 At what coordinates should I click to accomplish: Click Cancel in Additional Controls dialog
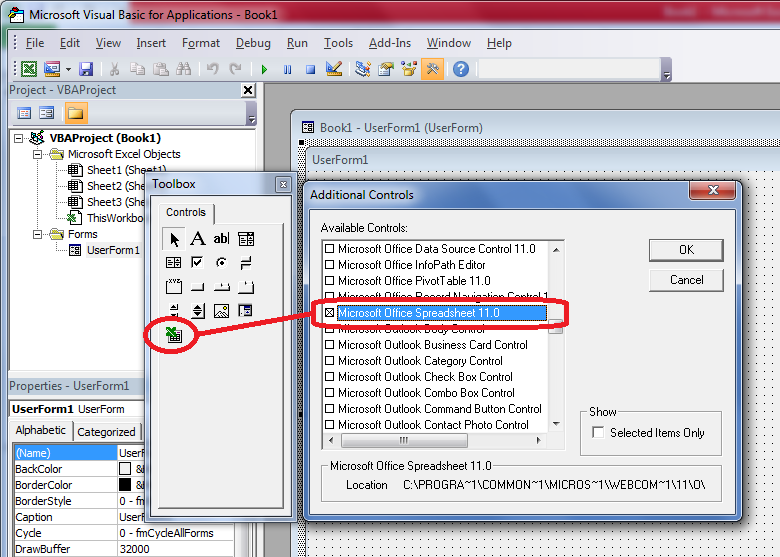(x=686, y=280)
